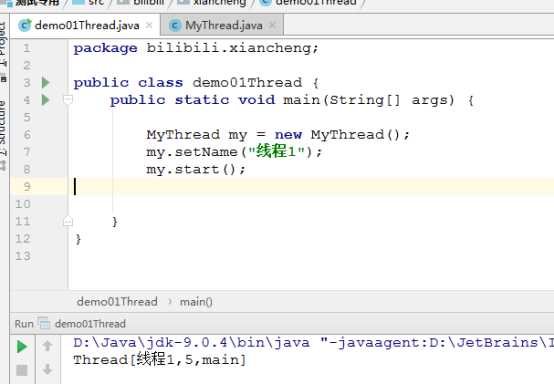Click the MyThread.java class file icon
The width and height of the screenshot is (554, 384).
[x=175, y=25]
